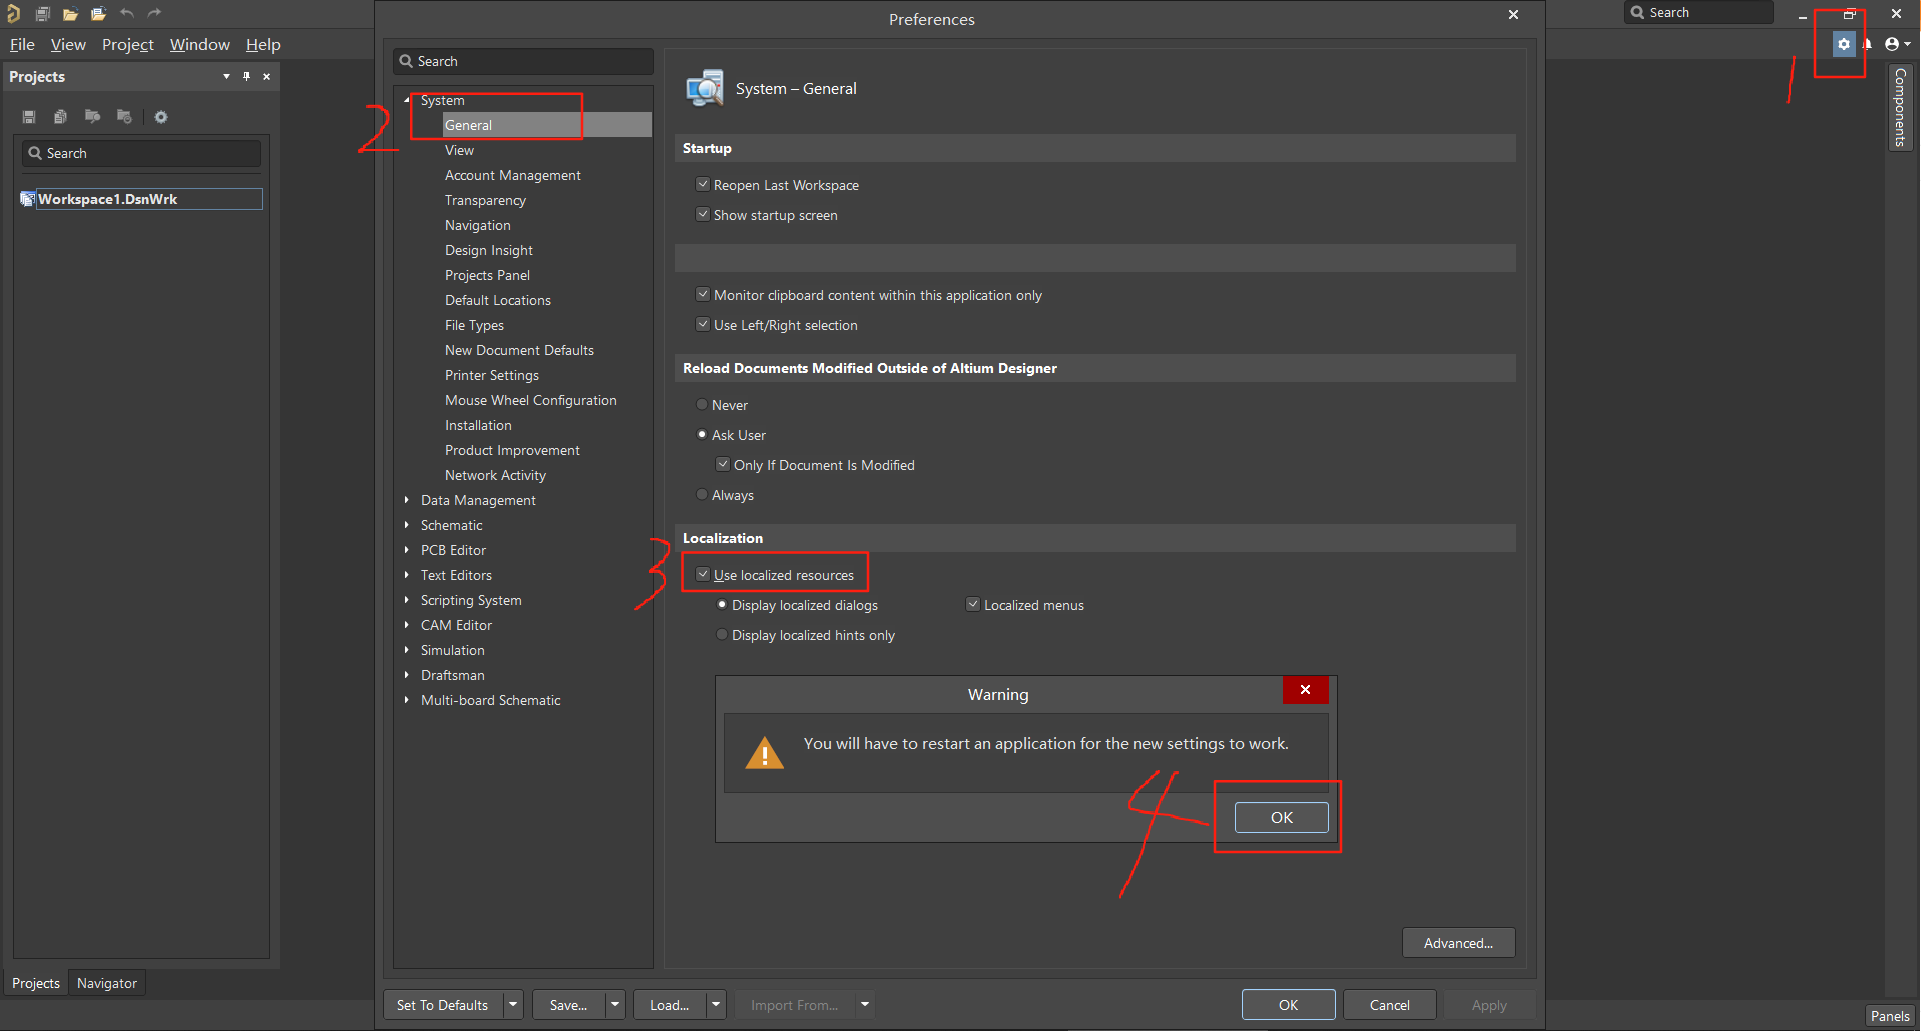Click the folder-with-magnifier icon in the Projects panel
1921x1031 pixels.
[x=92, y=117]
